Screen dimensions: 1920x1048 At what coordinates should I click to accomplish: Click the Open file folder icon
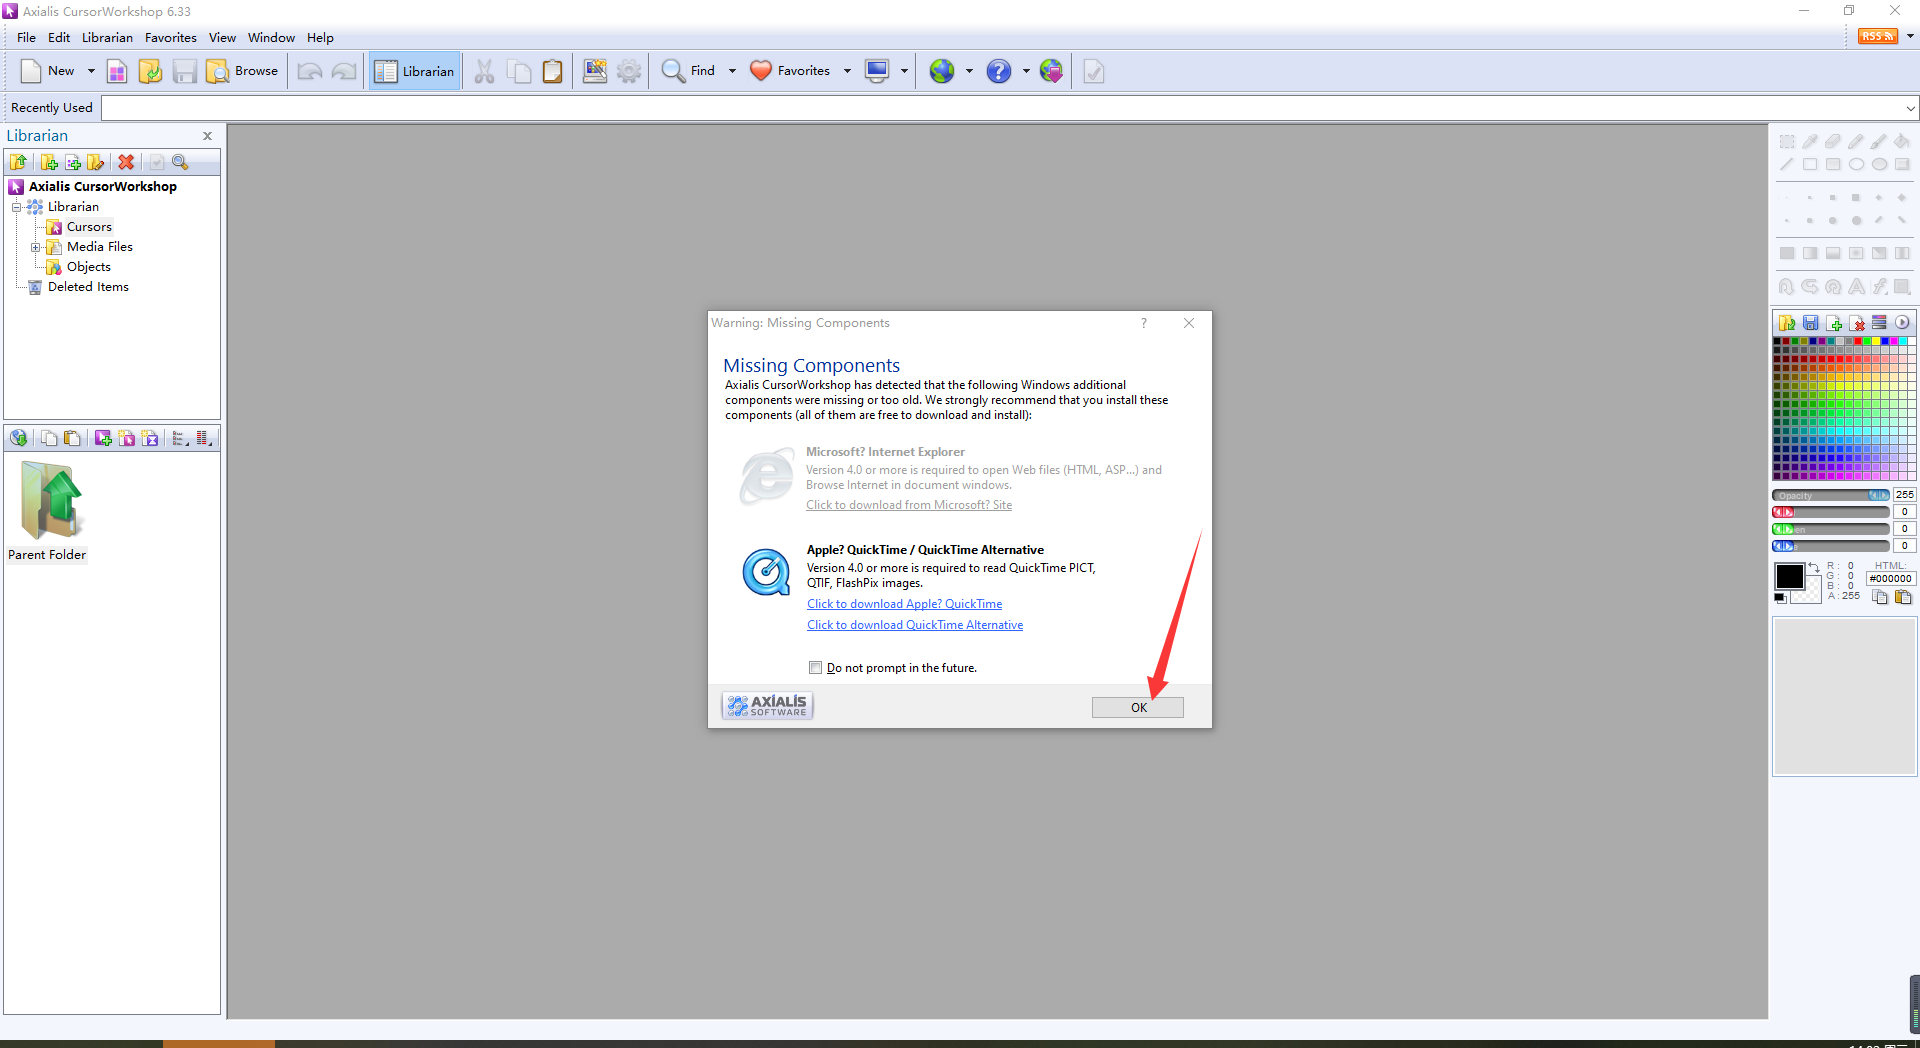[150, 71]
